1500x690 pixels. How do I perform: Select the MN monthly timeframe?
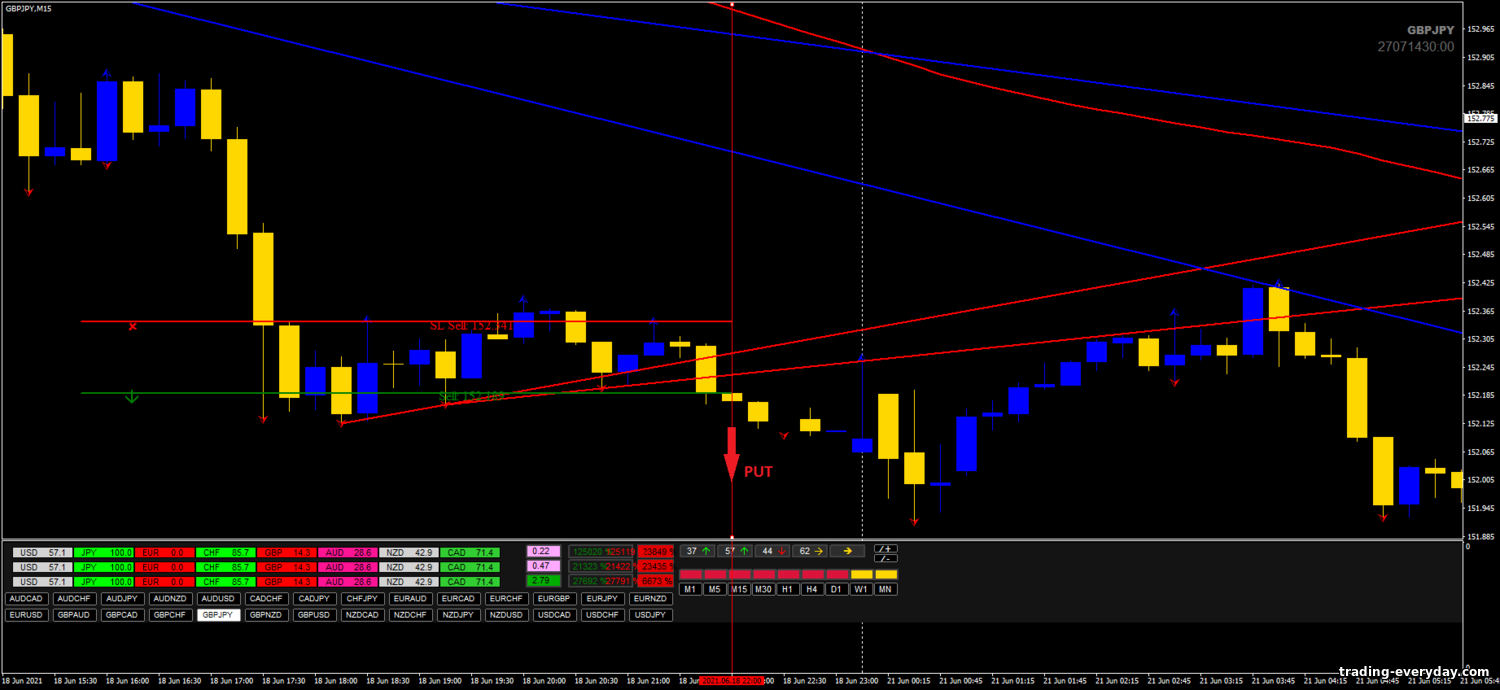click(885, 589)
